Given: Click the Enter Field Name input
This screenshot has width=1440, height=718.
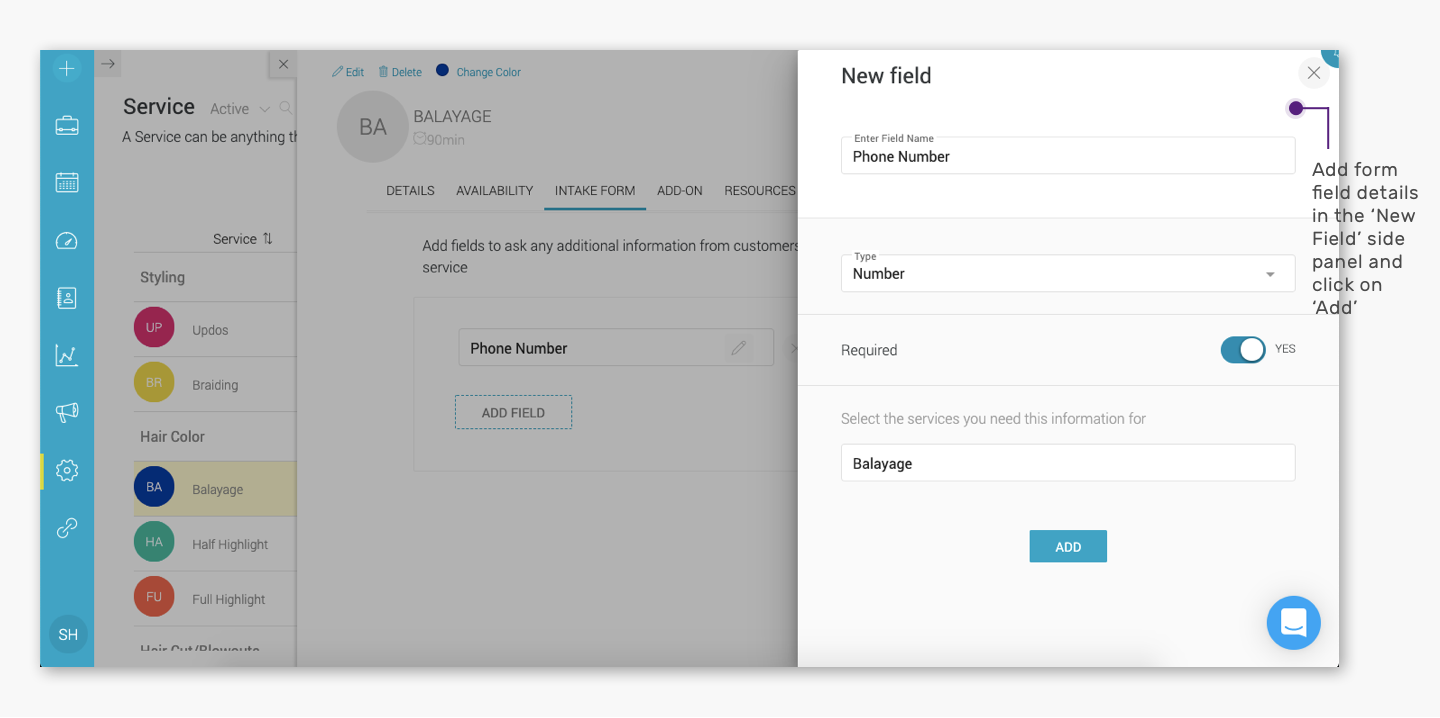Looking at the screenshot, I should pyautogui.click(x=1068, y=155).
